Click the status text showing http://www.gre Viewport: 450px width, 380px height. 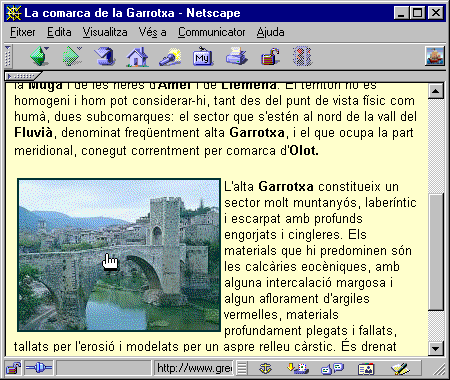tap(194, 368)
